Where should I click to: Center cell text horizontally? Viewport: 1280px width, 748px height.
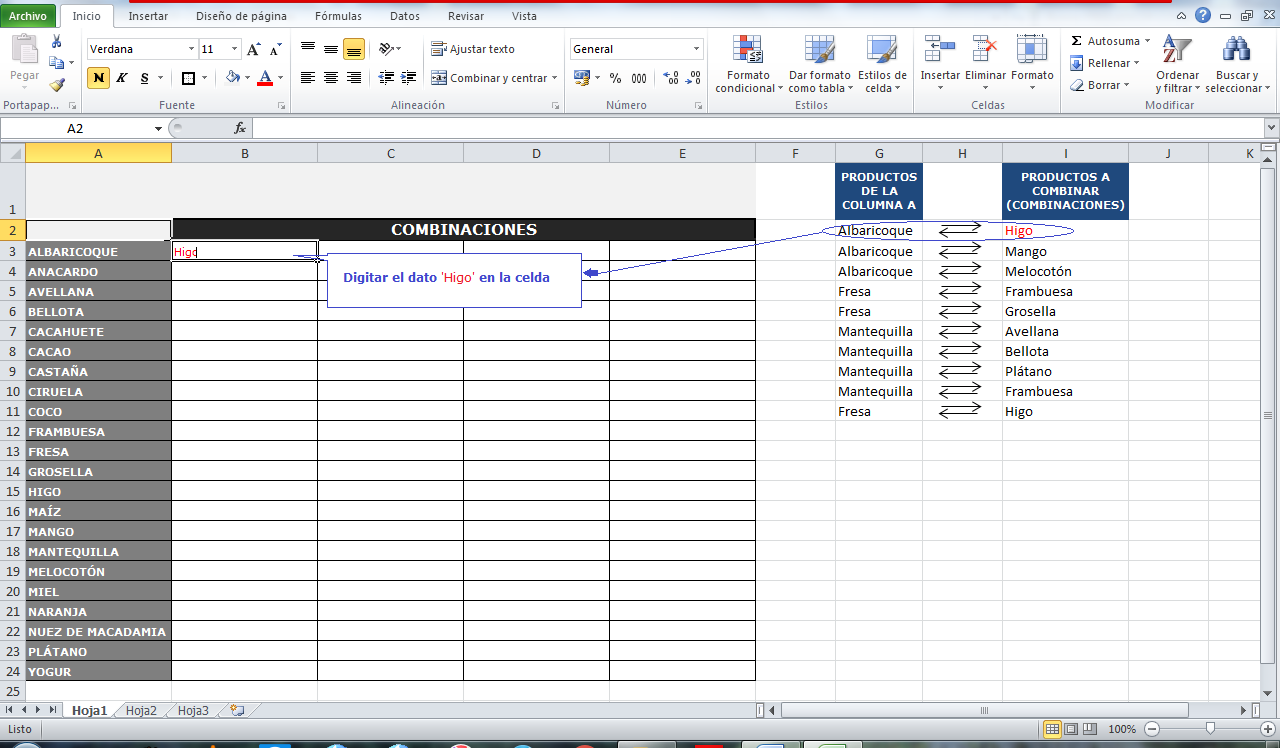(x=331, y=78)
